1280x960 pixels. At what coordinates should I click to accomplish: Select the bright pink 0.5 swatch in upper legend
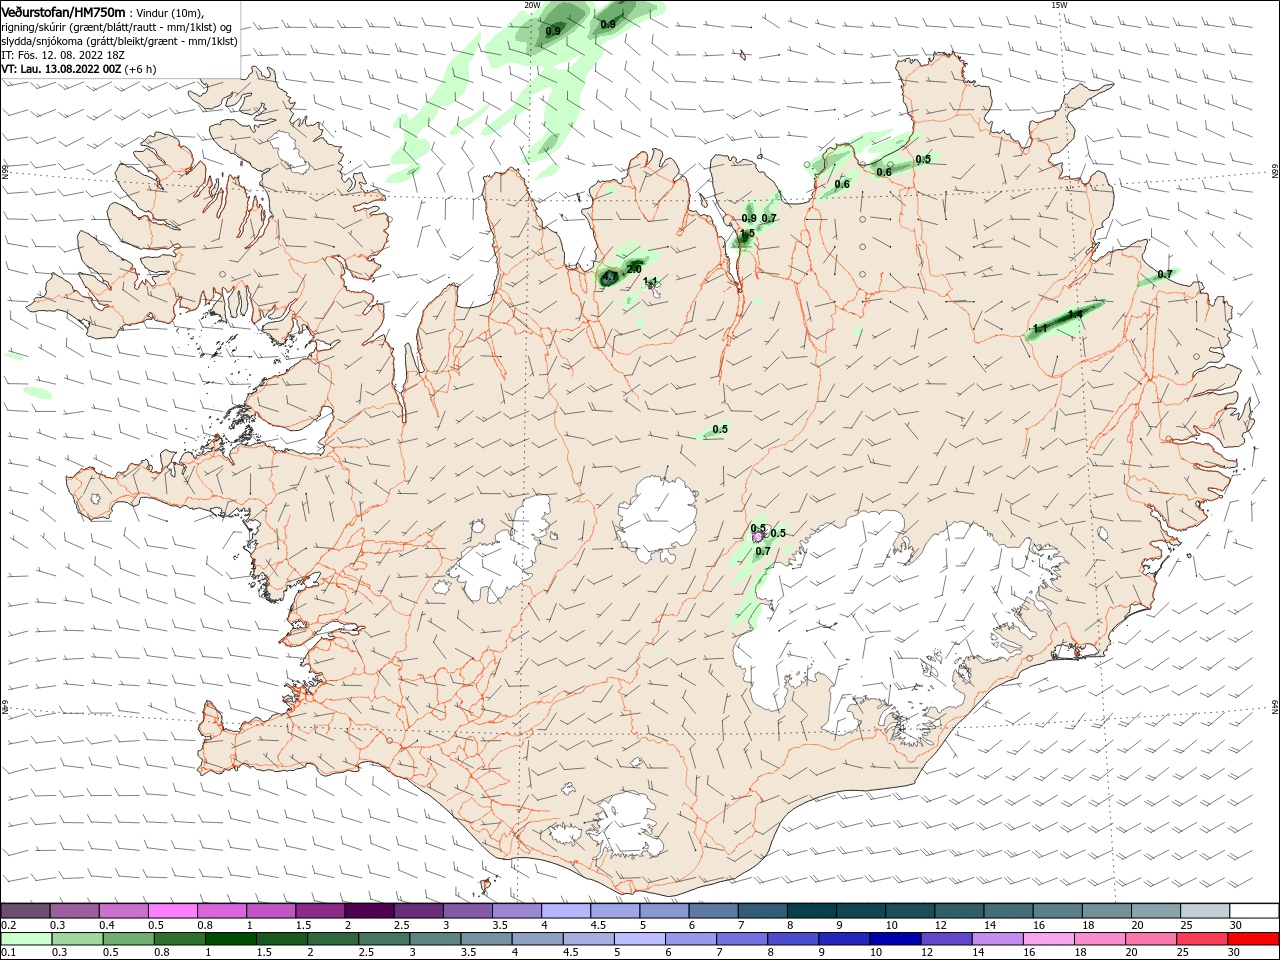(x=172, y=910)
